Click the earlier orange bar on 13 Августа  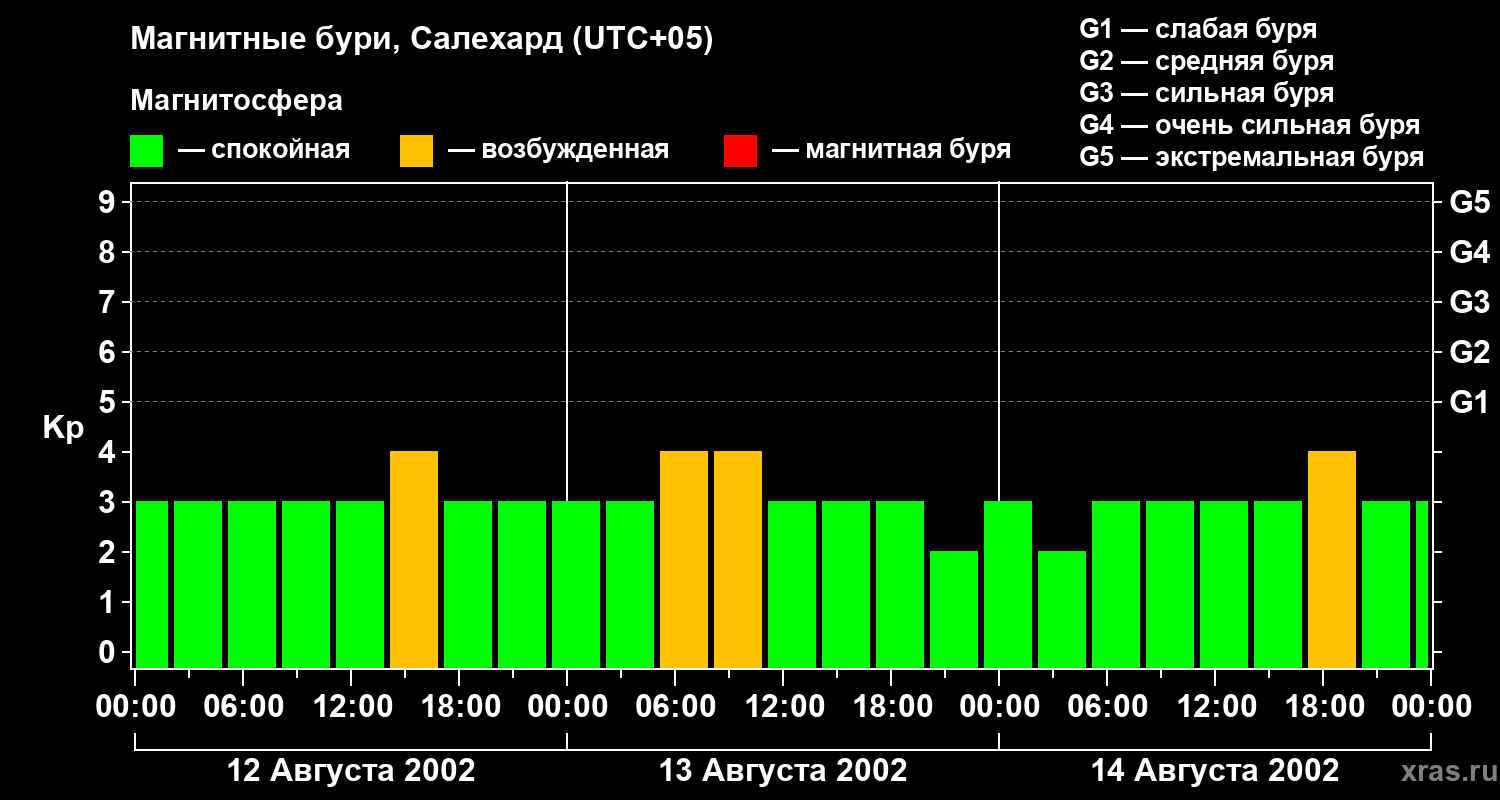coord(684,560)
